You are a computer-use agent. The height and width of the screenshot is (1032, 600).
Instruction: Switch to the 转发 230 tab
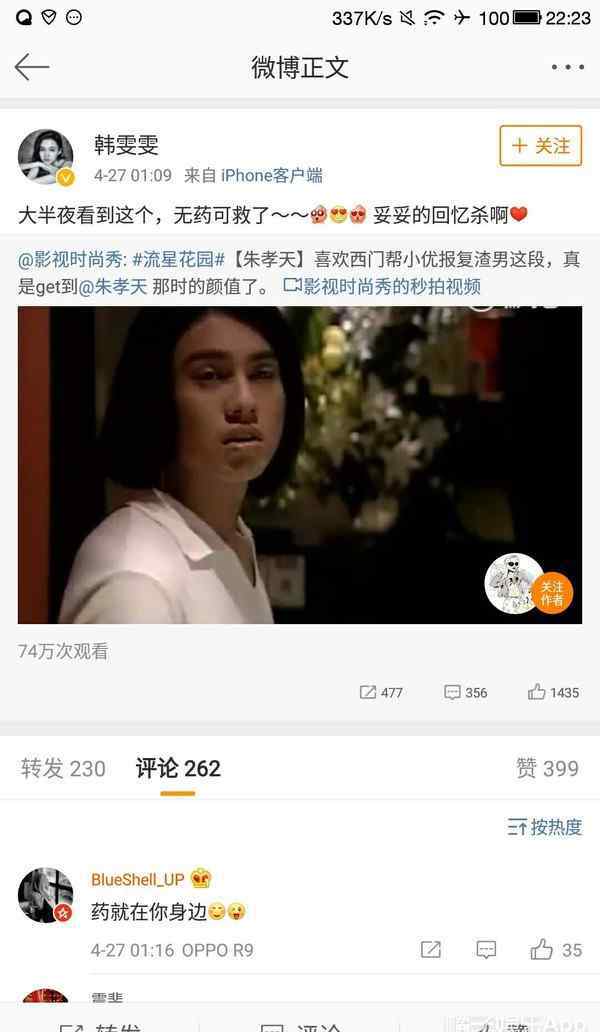63,768
